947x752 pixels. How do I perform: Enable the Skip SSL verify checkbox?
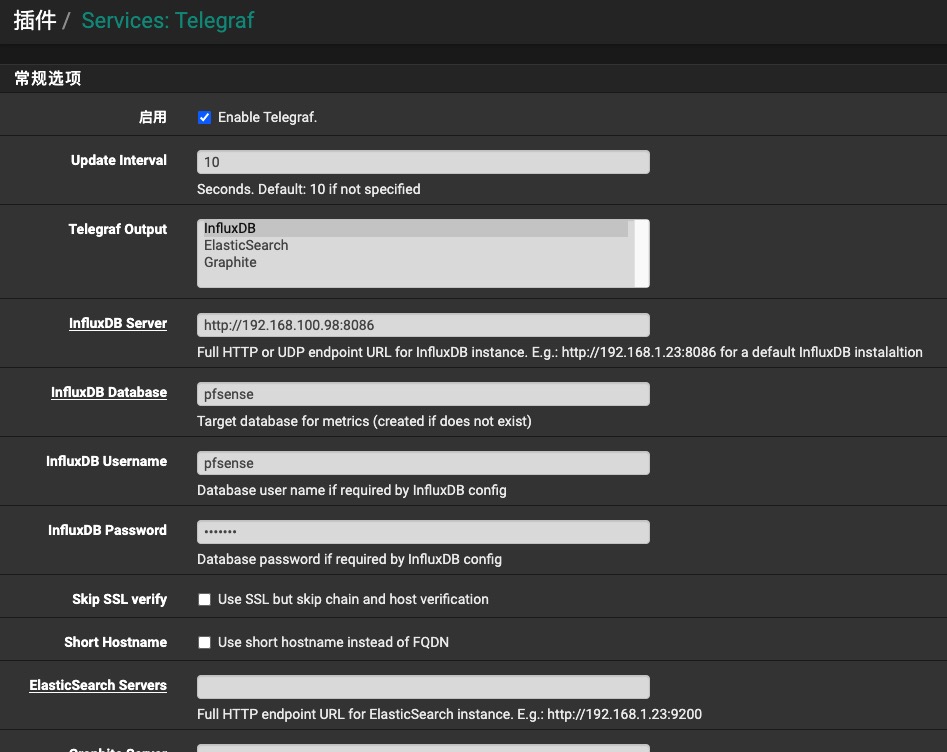[x=204, y=600]
